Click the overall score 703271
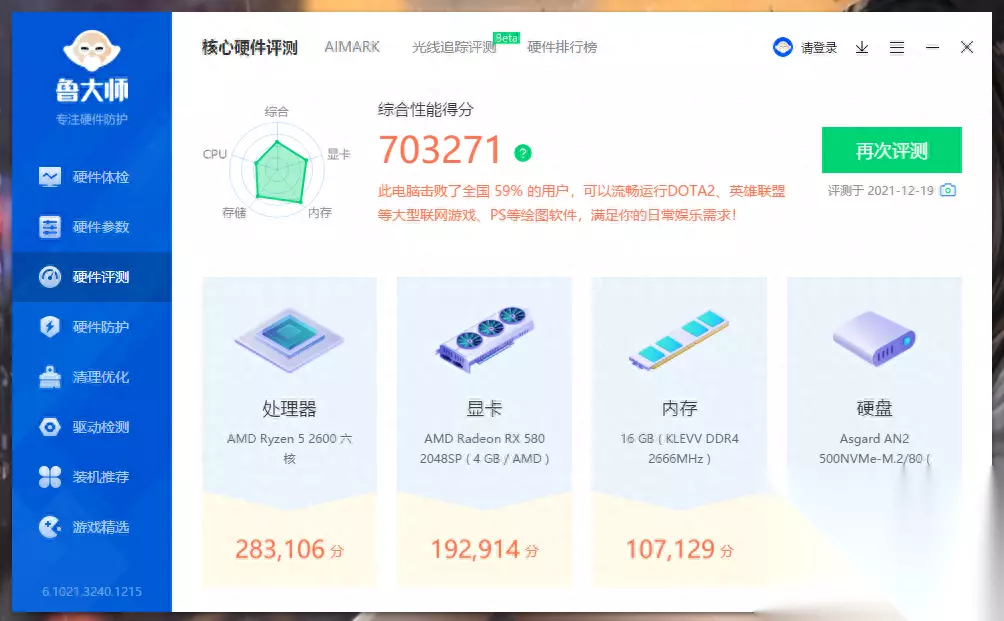Screen dimensions: 1004x621 click(x=439, y=150)
